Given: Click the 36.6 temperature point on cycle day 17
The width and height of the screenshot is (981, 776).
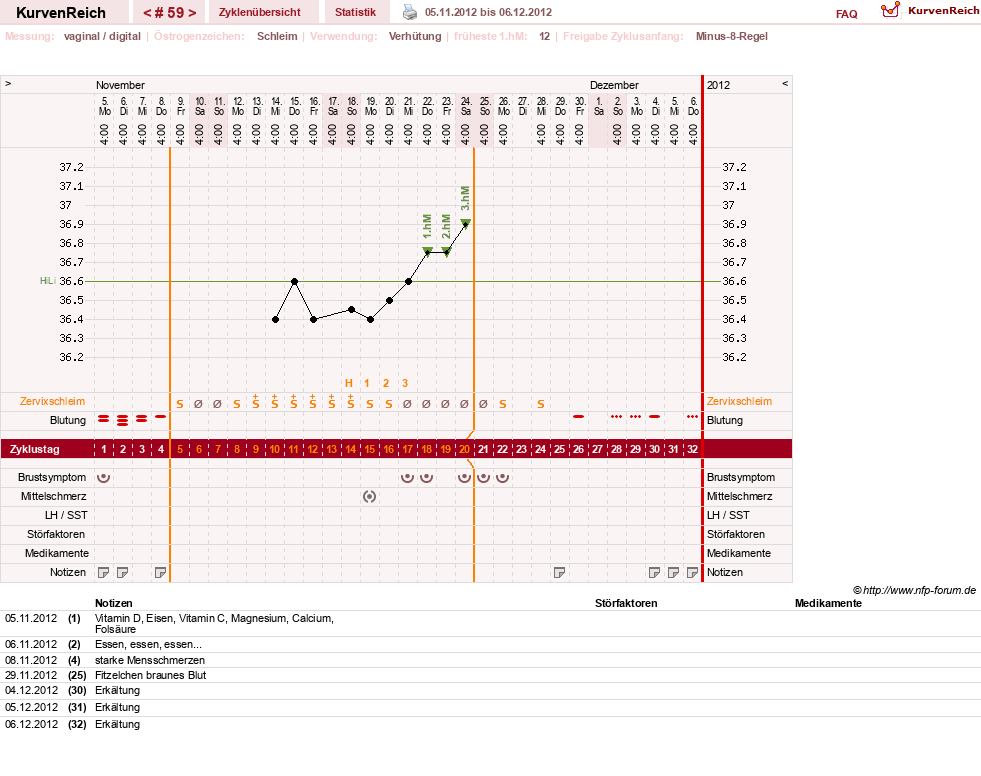Looking at the screenshot, I should tap(409, 282).
